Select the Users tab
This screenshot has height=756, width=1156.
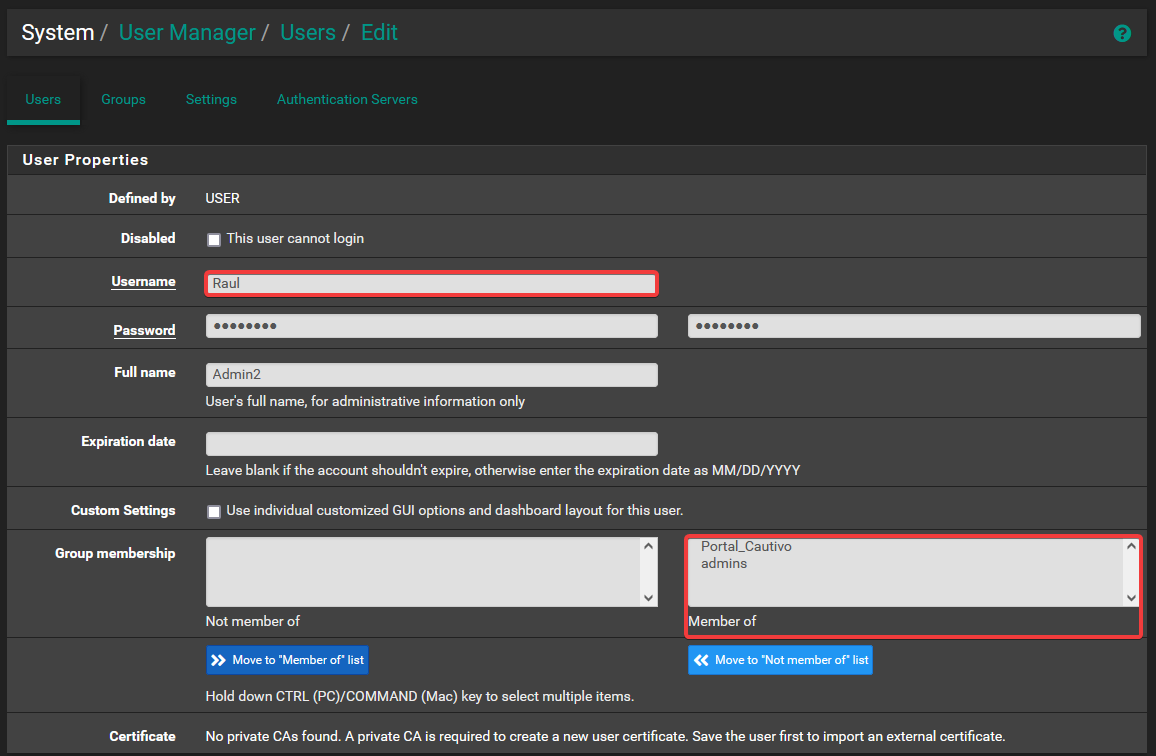(43, 99)
